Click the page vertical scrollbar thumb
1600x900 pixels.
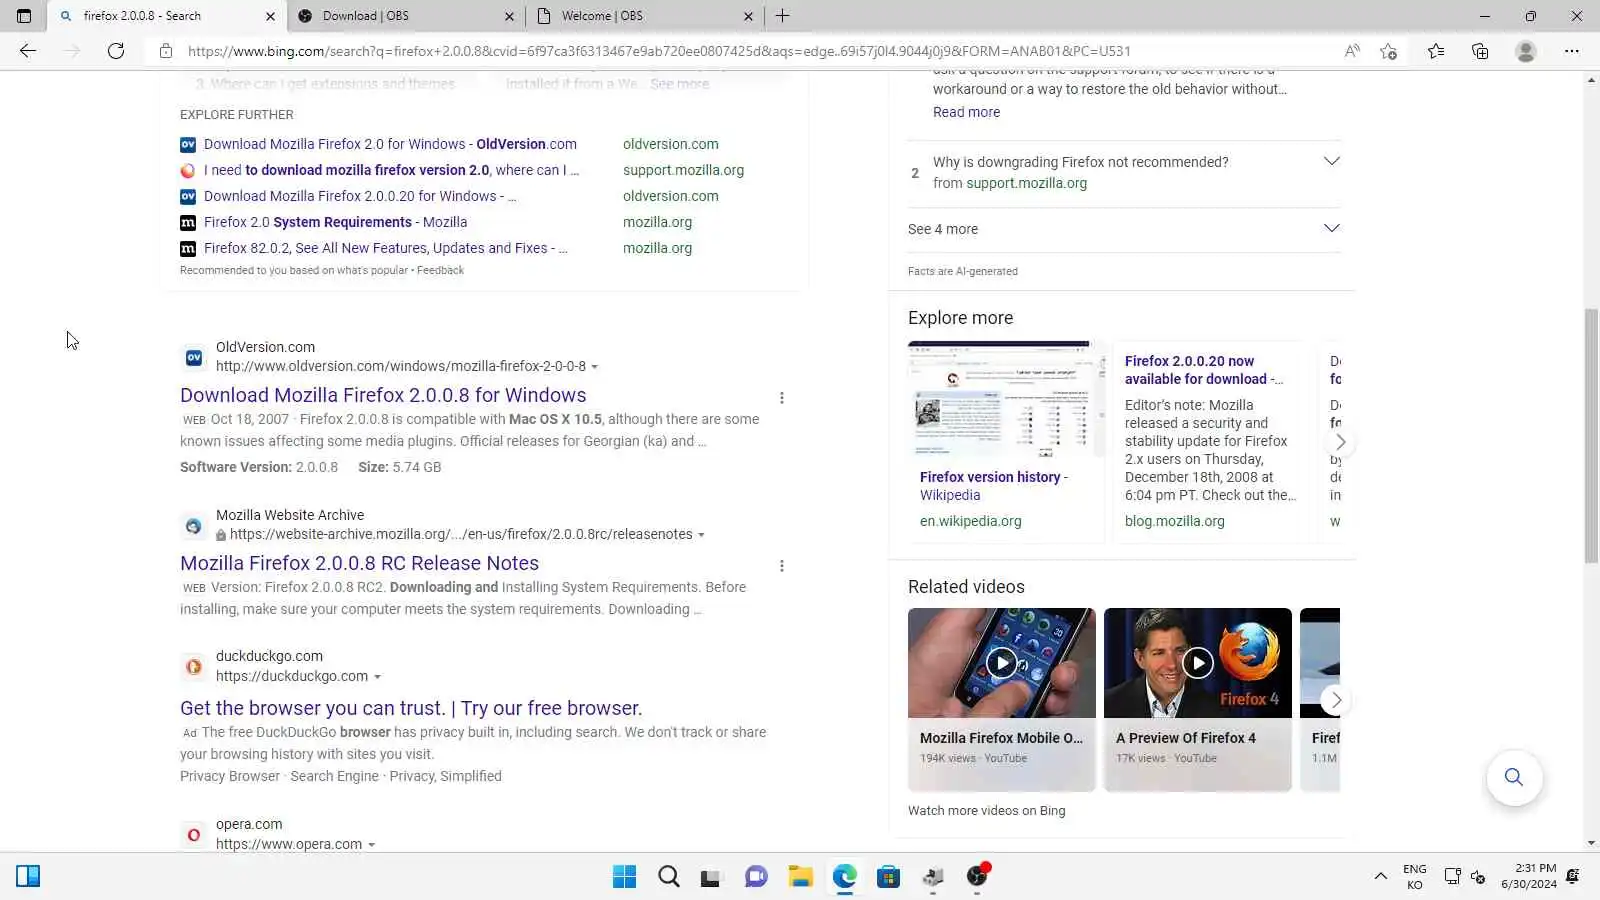(1591, 435)
